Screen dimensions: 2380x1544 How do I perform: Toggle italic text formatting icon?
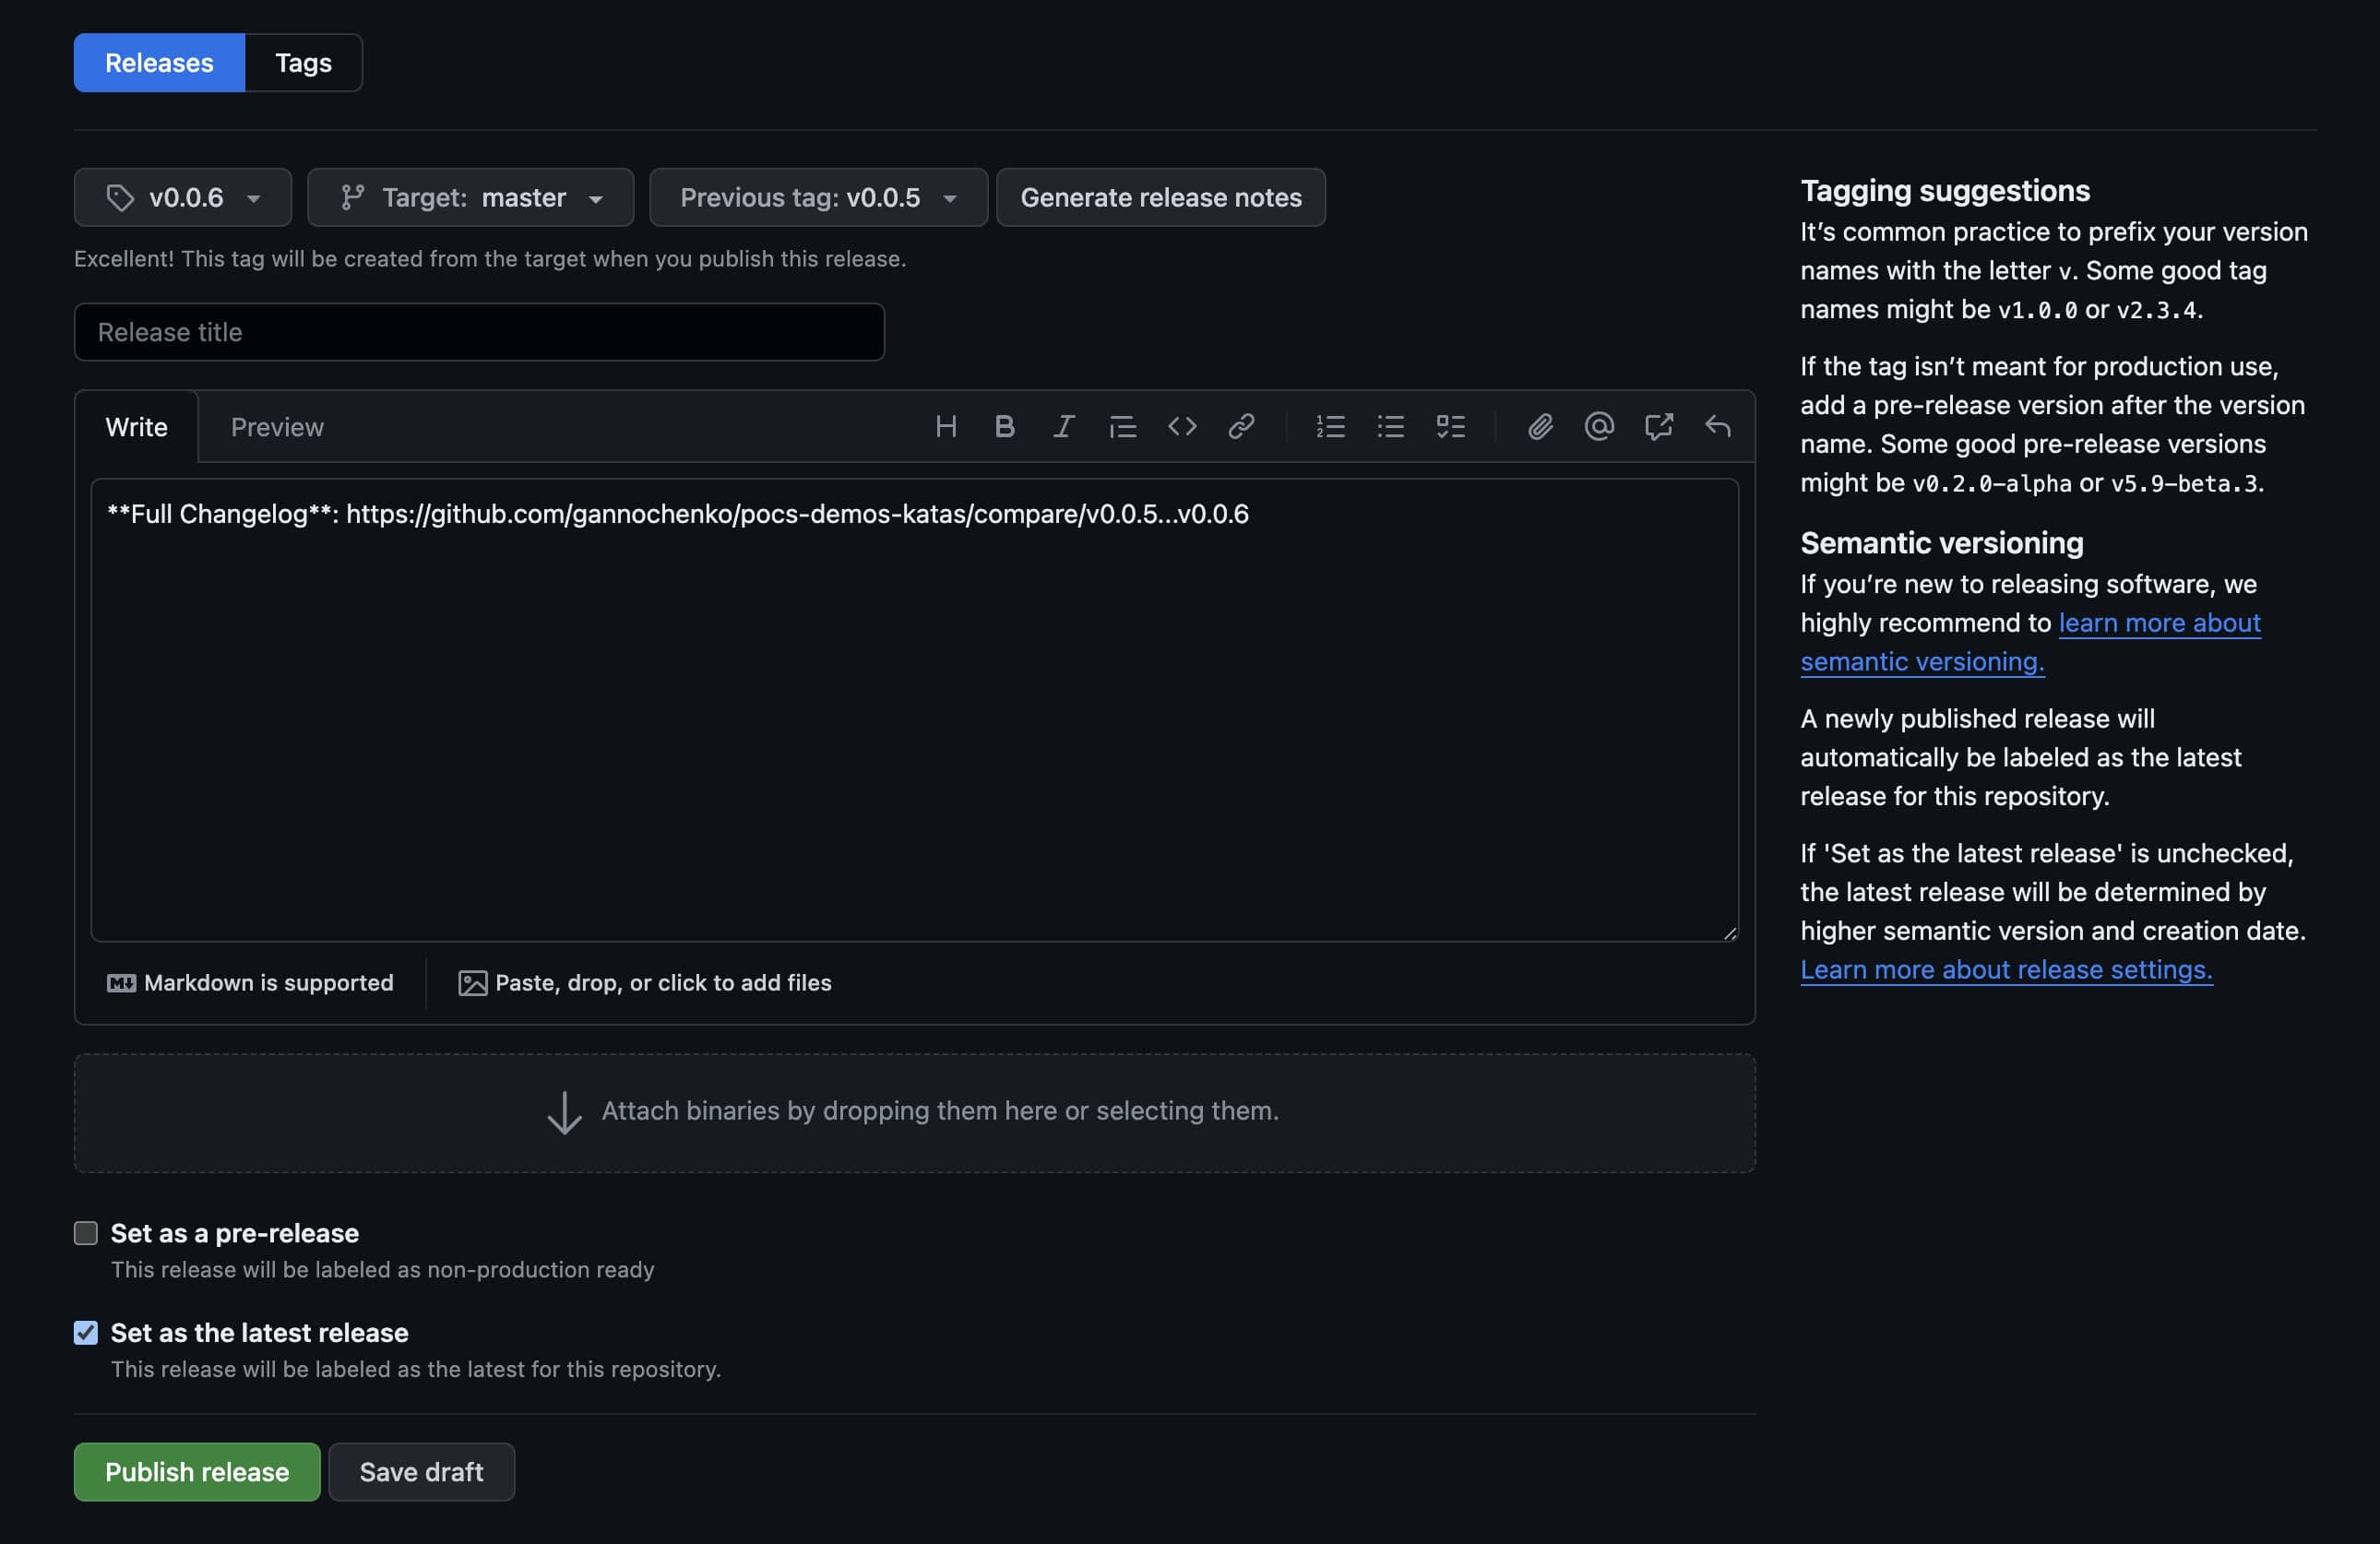click(x=1063, y=427)
